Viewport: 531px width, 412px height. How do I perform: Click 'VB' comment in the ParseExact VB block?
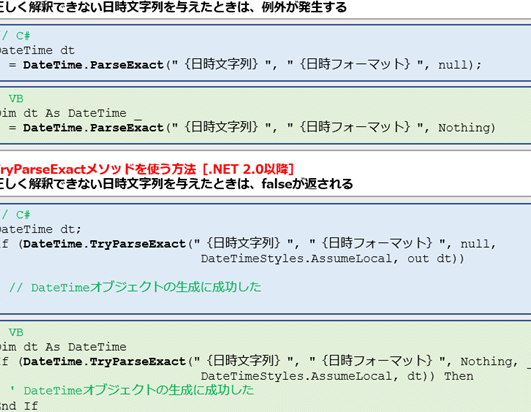click(x=16, y=99)
